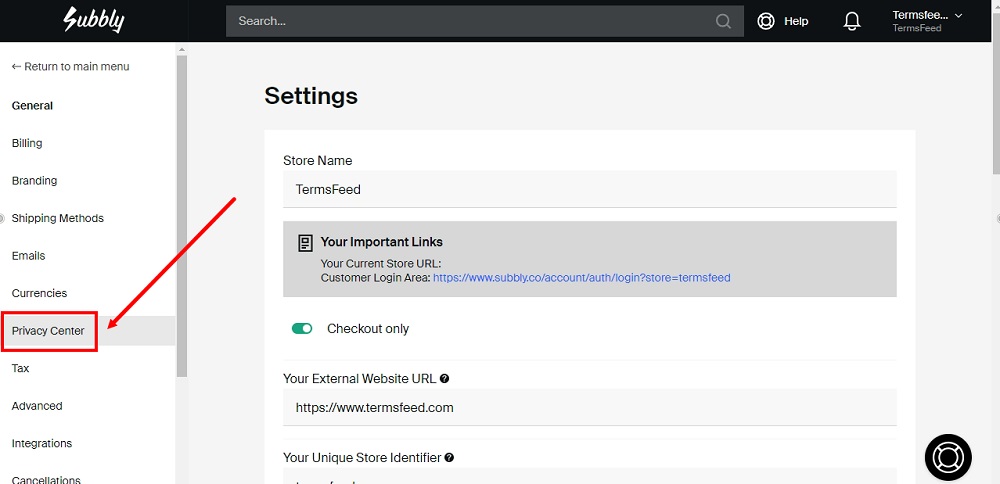
Task: Click help tooltip next to Unique Store Identifier
Action: click(450, 457)
